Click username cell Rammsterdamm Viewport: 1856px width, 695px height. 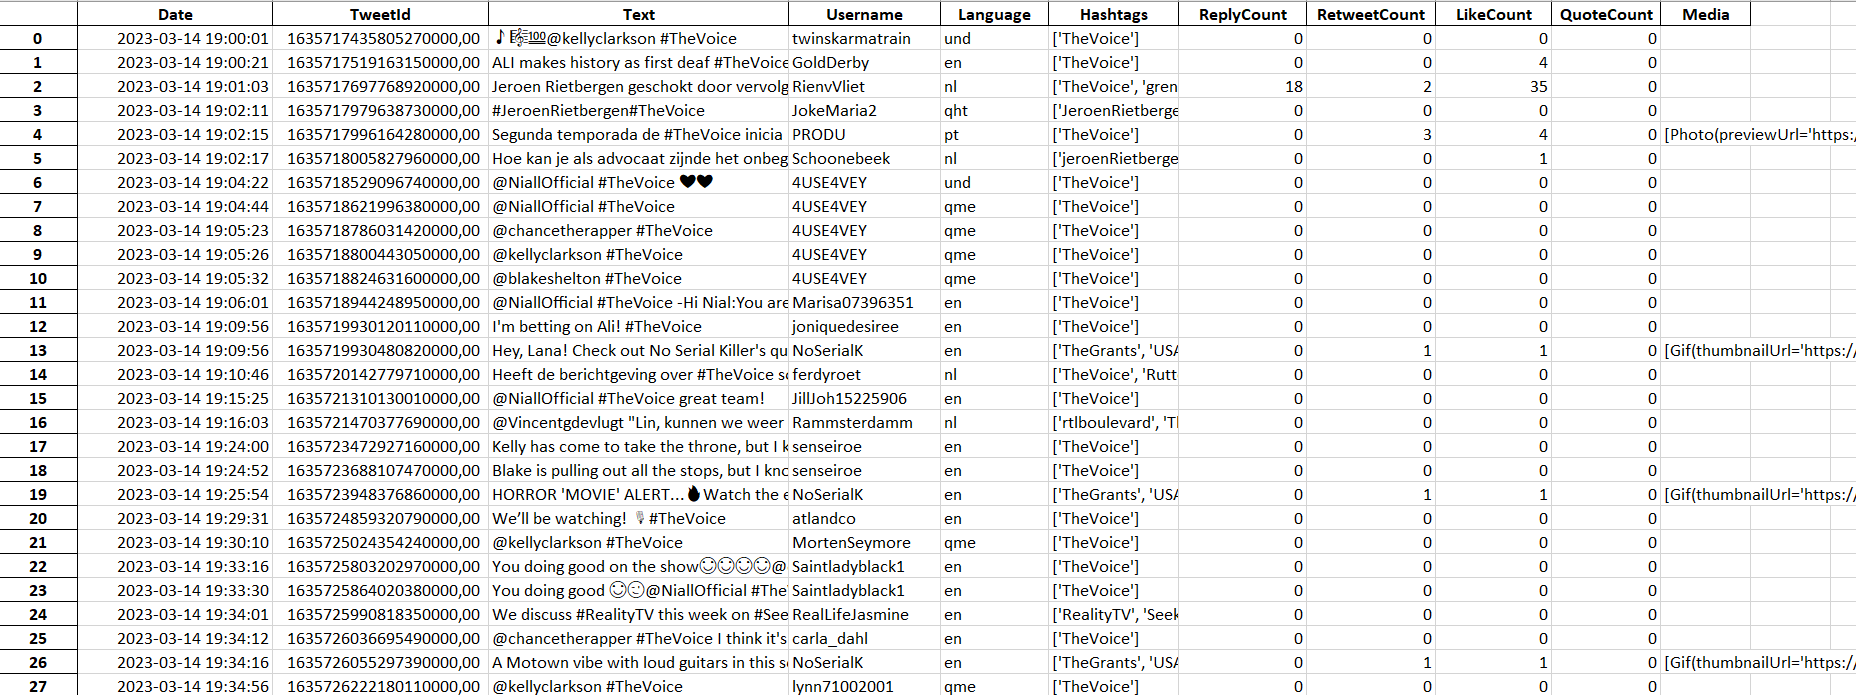[x=864, y=422]
